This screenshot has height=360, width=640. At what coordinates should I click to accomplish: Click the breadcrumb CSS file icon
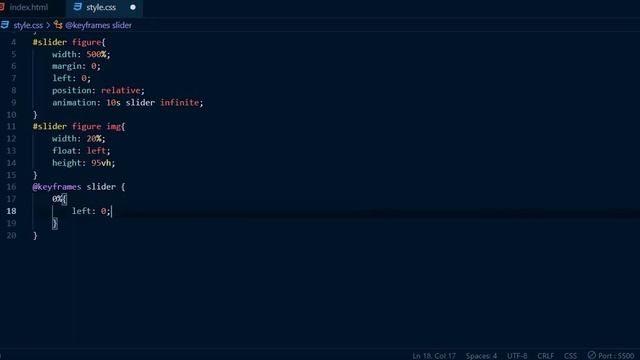5,25
